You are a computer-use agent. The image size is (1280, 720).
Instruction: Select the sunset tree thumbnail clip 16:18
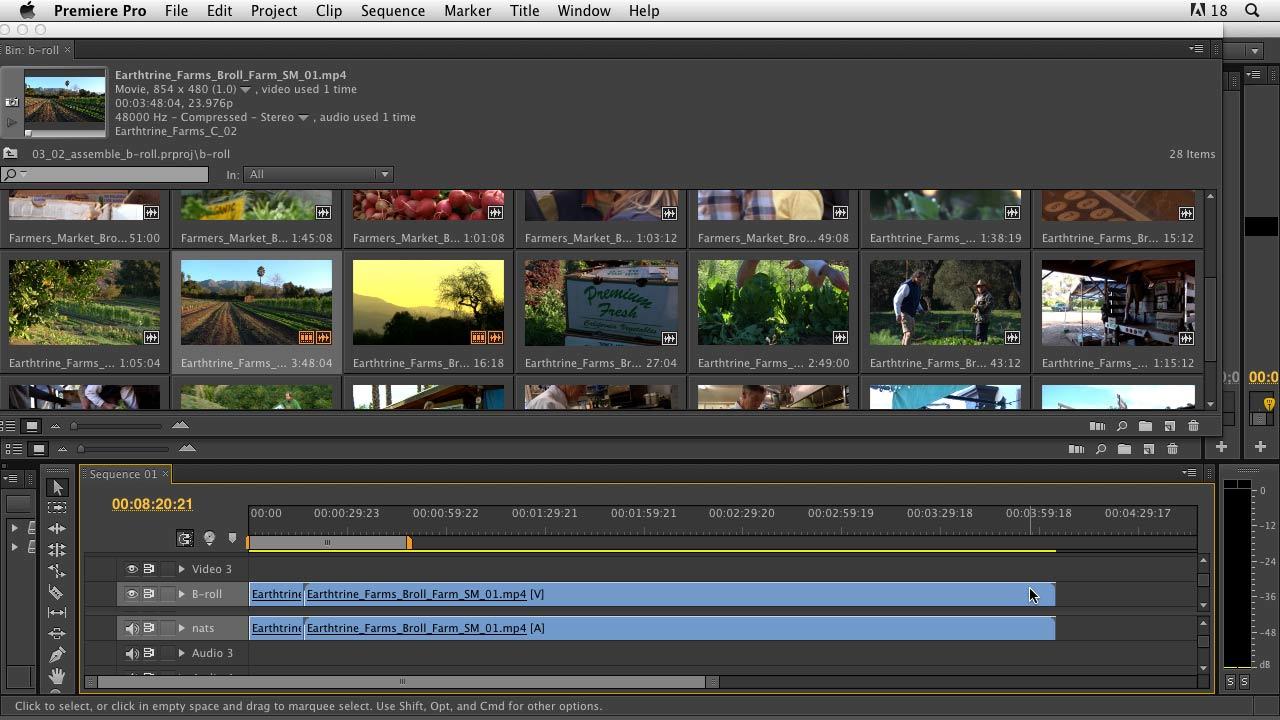coord(428,303)
